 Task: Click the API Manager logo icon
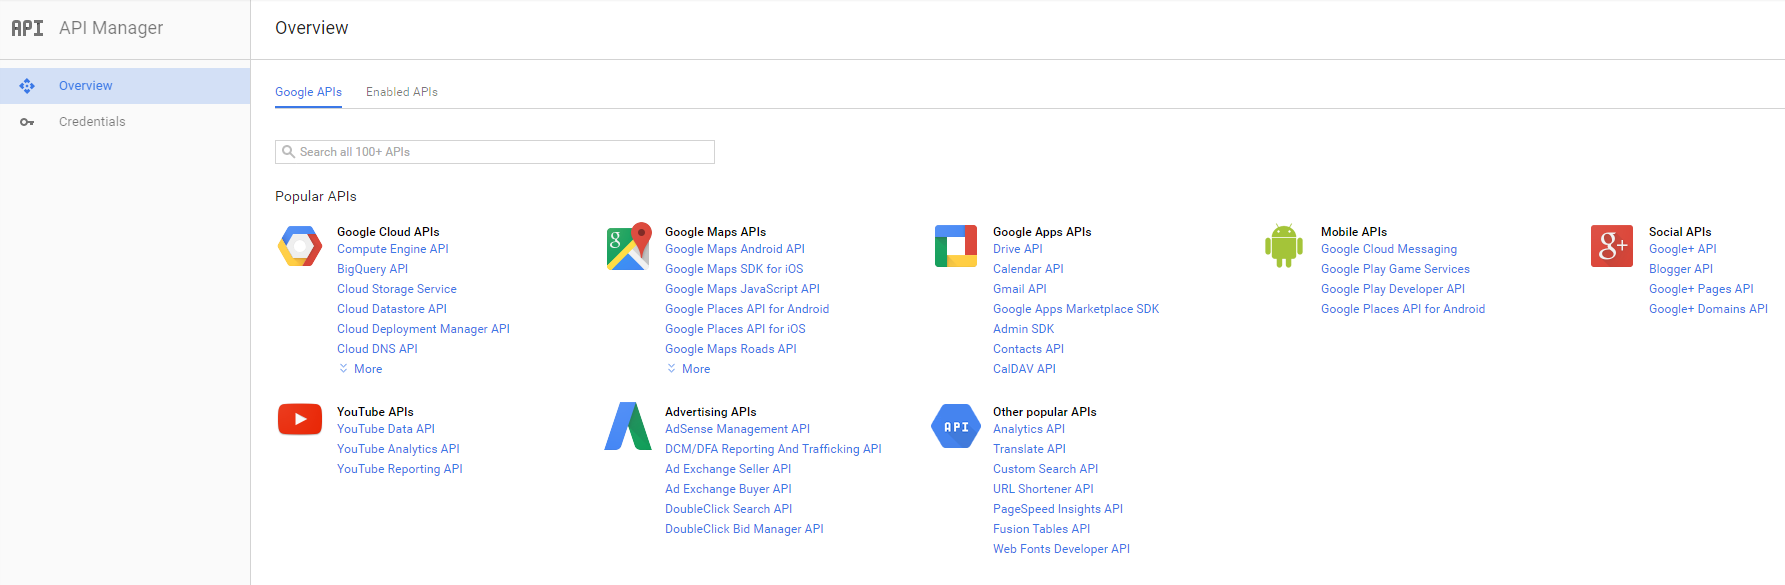(x=27, y=28)
